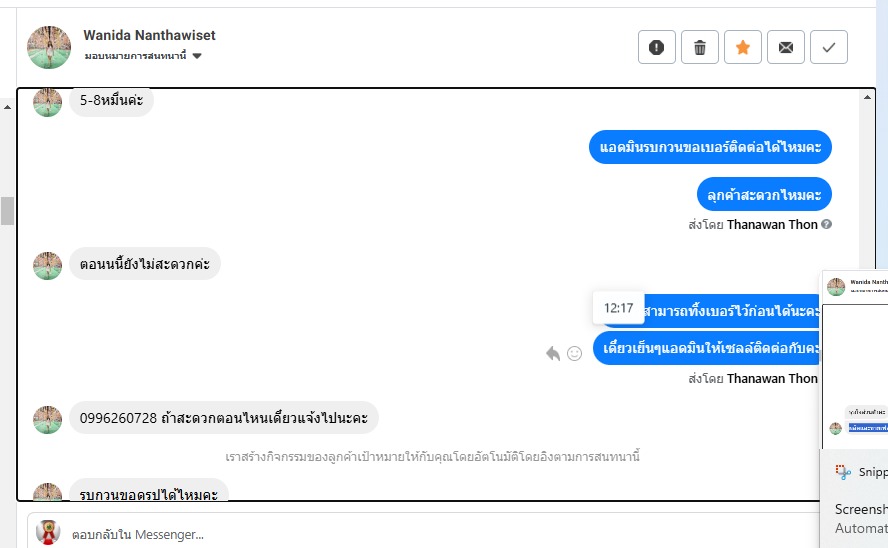Mark conversation unread with envelope icon
Viewport: 888px width, 548px height.
point(785,47)
